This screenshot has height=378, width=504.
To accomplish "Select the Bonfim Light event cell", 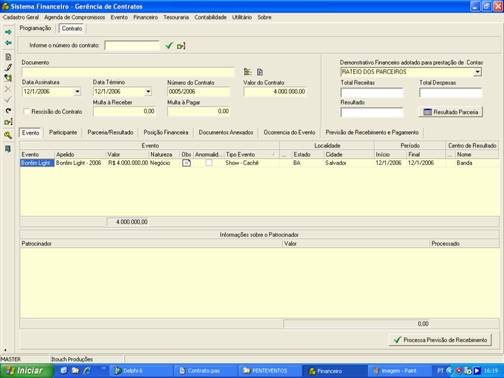I will coord(37,163).
